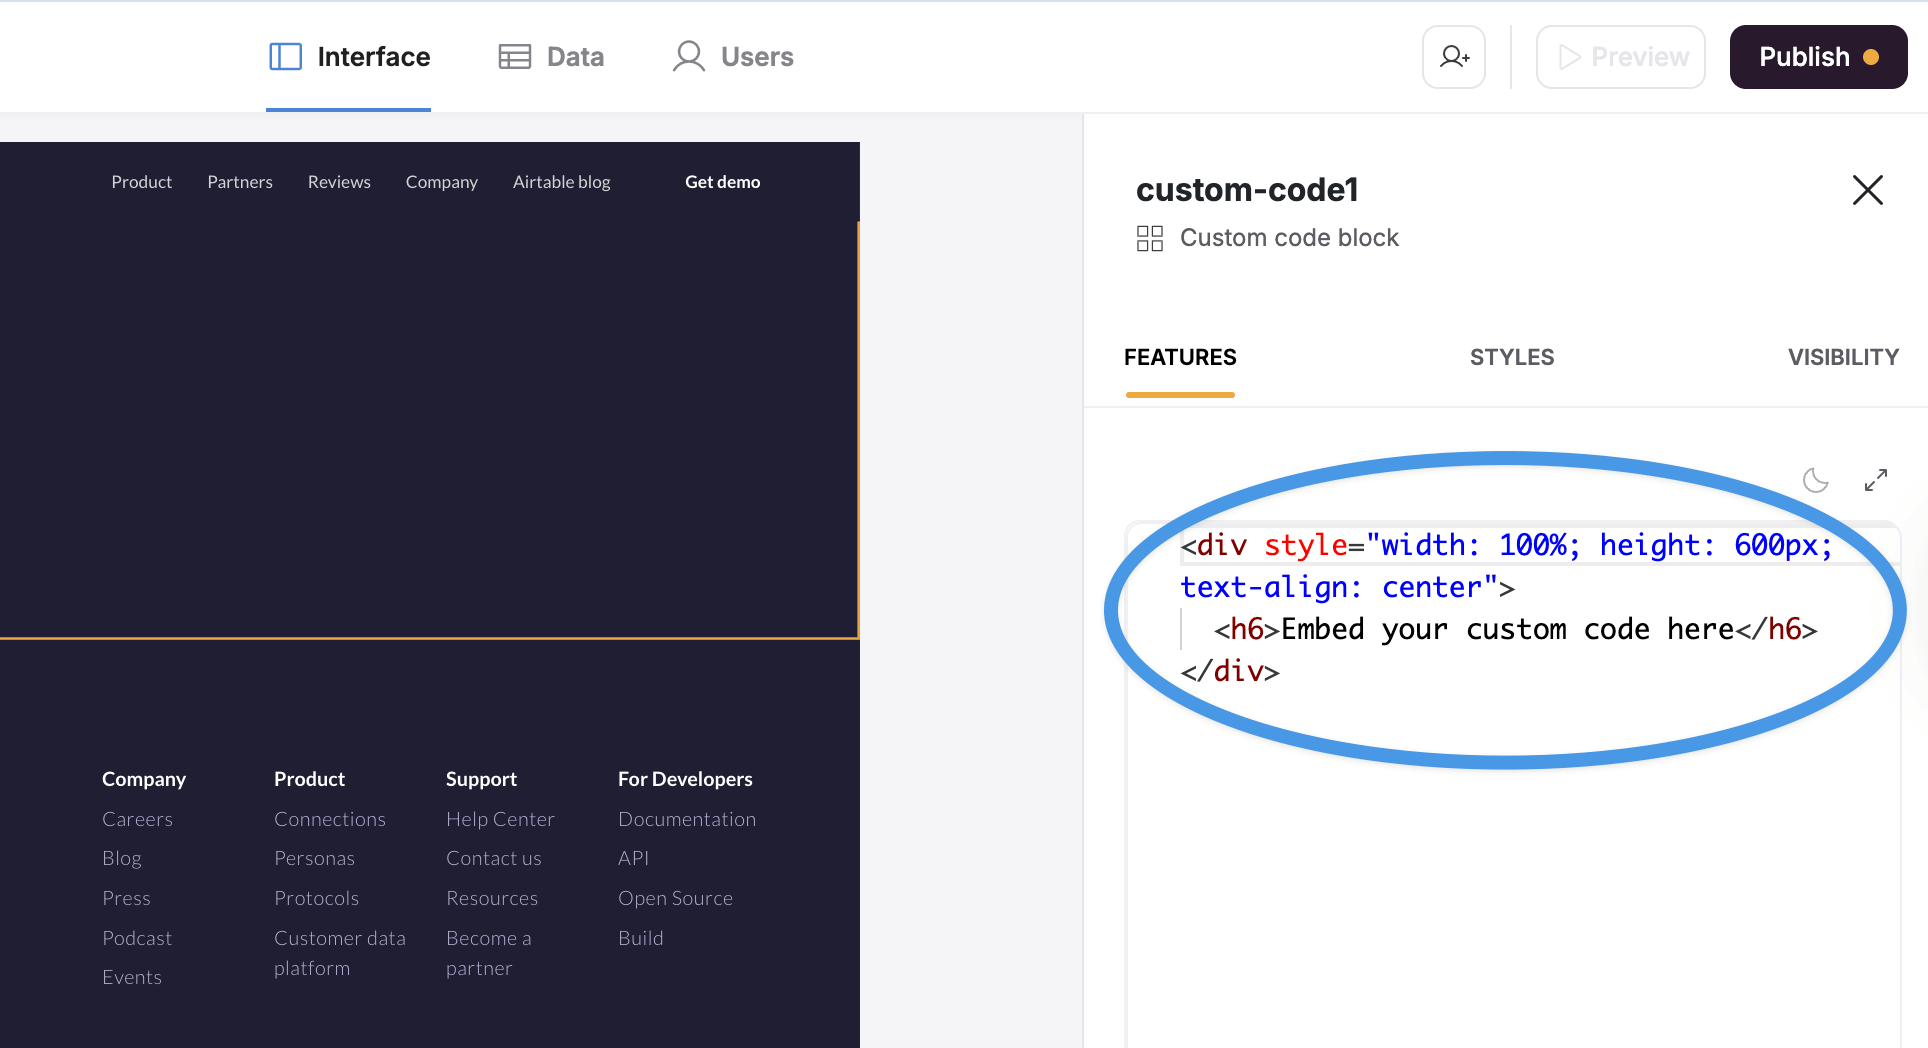Open the Interface tab
The width and height of the screenshot is (1928, 1048).
pos(349,57)
